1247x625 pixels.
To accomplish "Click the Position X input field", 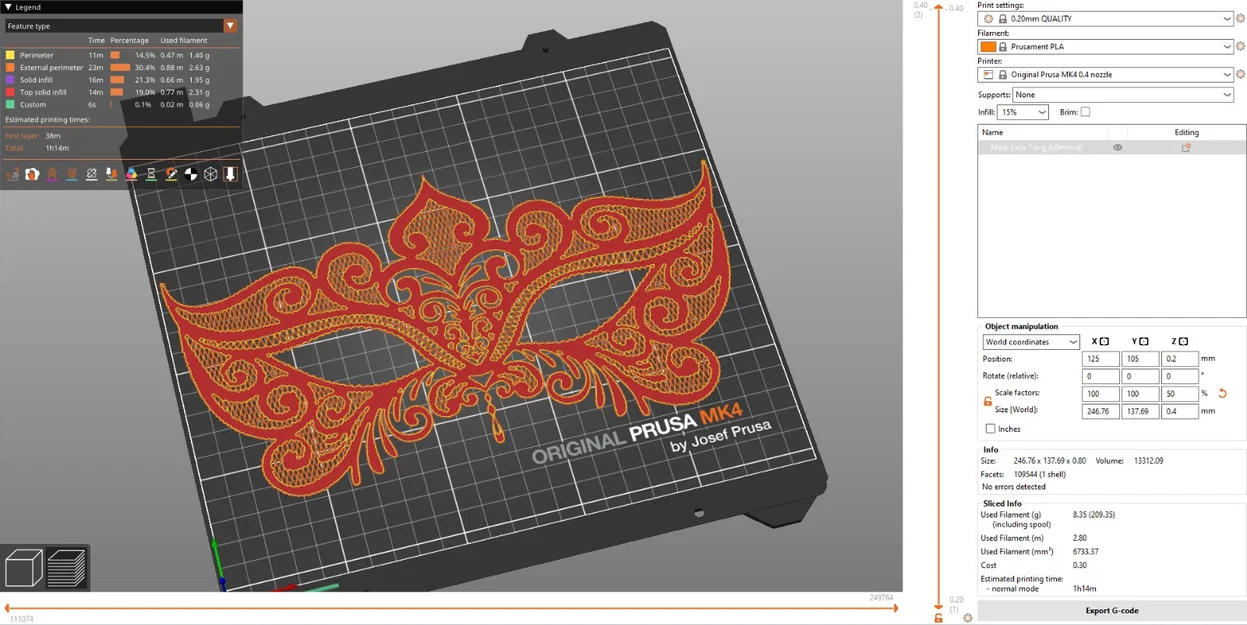I will 1100,359.
